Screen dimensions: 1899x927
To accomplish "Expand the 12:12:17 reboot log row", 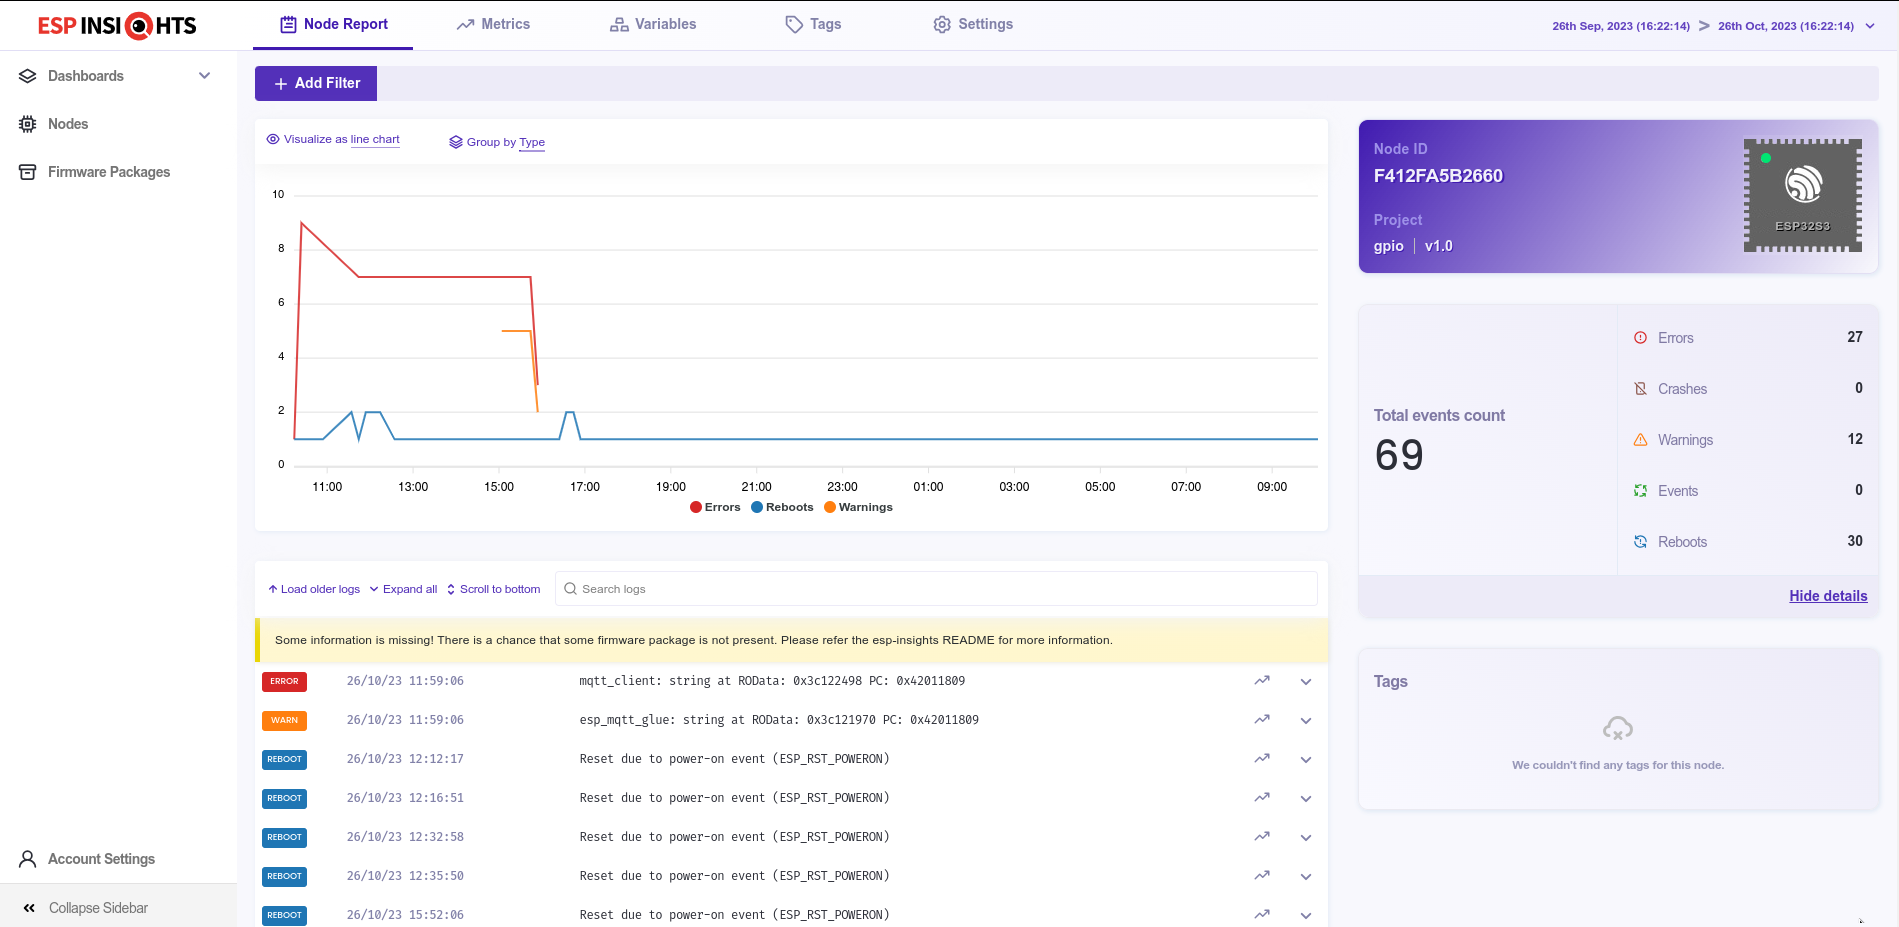I will coord(1306,760).
